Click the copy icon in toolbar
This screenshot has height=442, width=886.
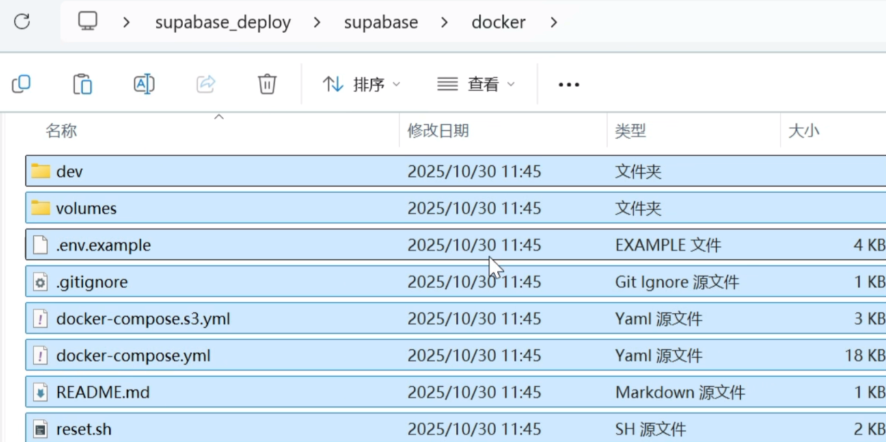click(21, 84)
